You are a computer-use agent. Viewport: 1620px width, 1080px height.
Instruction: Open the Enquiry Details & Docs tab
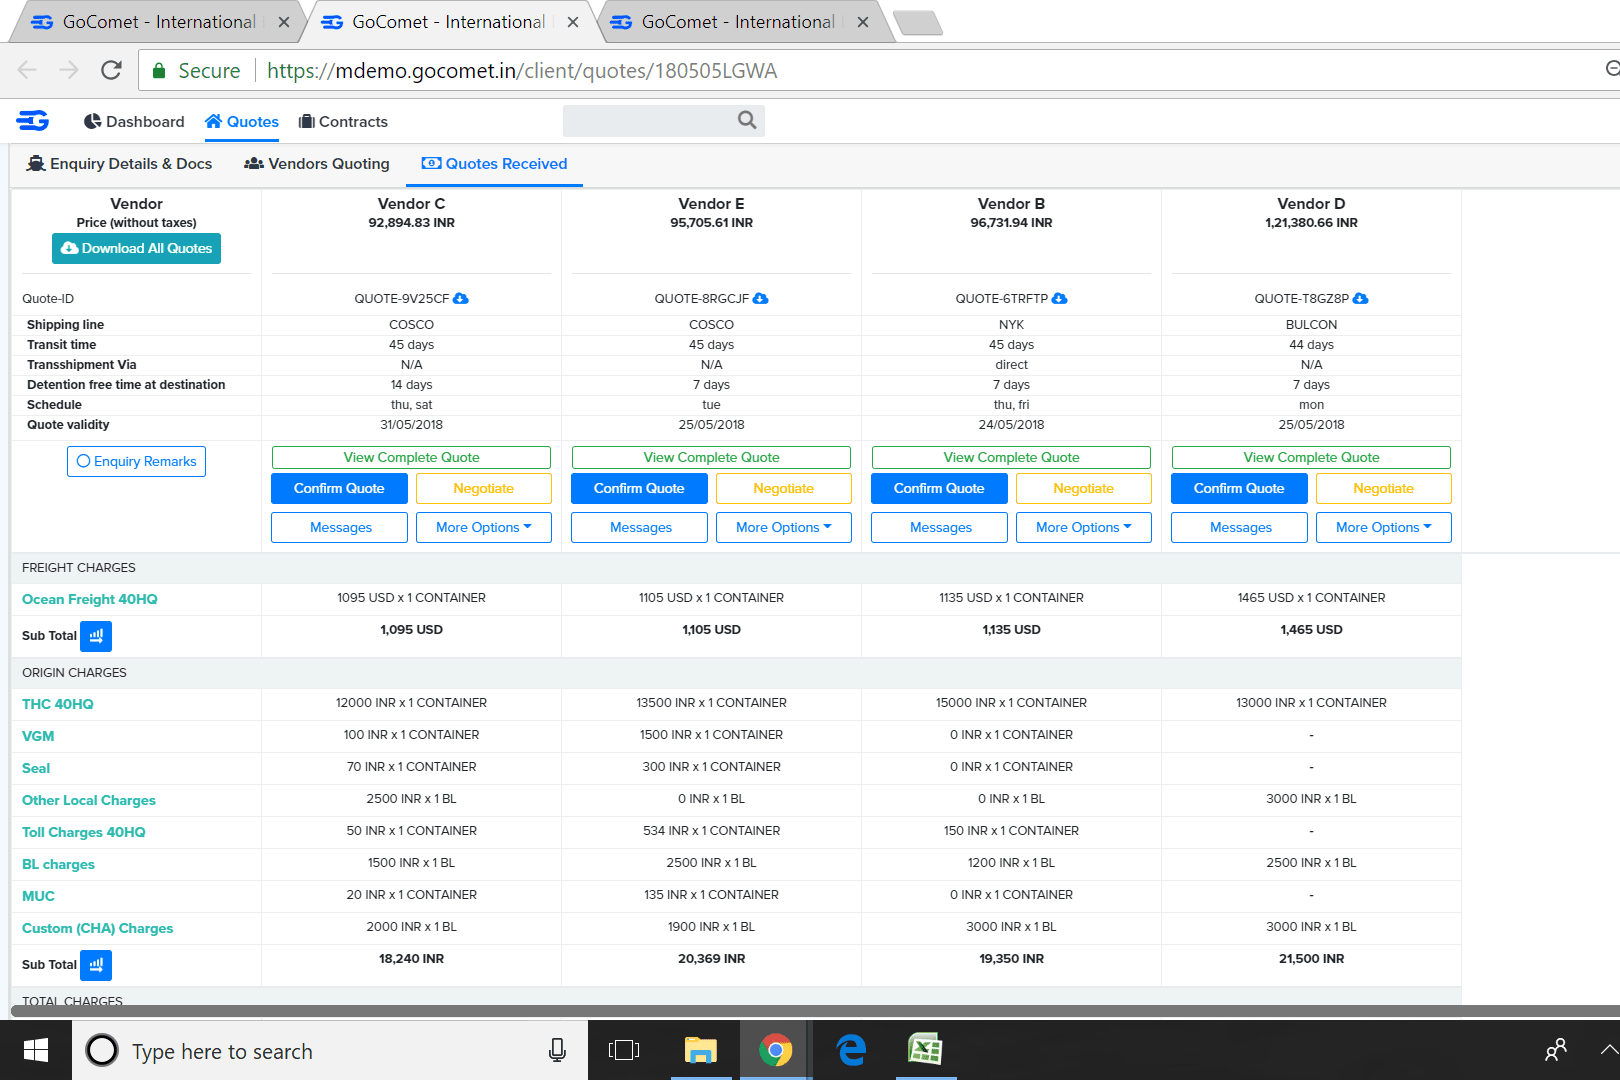pyautogui.click(x=120, y=163)
